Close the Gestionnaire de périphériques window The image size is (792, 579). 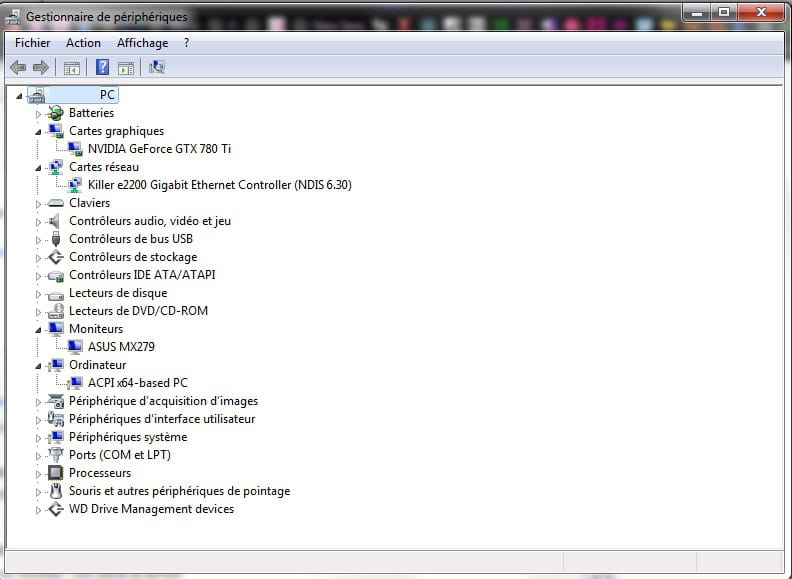[761, 12]
